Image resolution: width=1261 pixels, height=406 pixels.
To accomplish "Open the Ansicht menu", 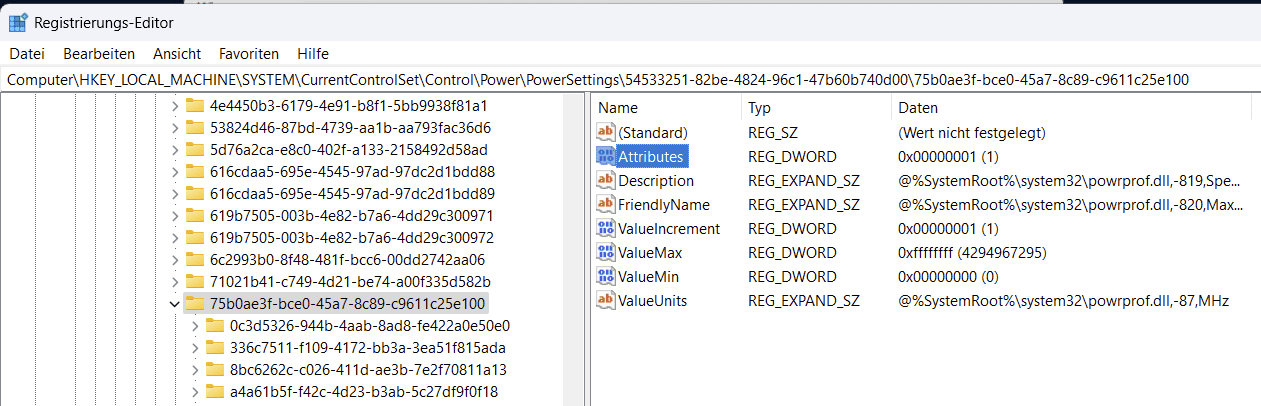I will tap(177, 53).
